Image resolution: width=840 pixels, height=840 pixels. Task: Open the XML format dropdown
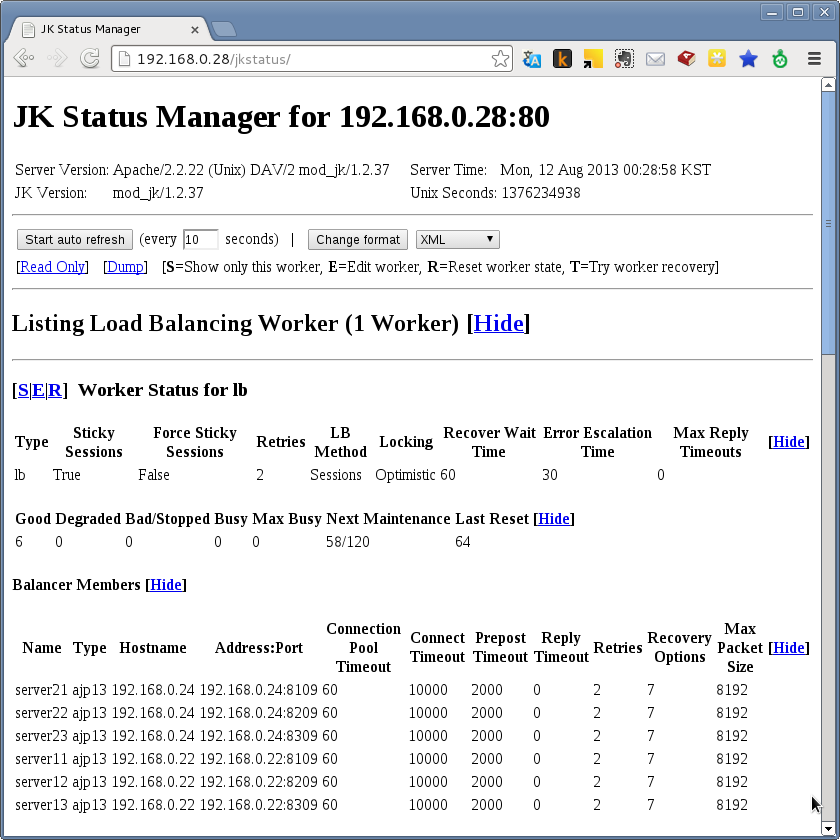tap(457, 239)
